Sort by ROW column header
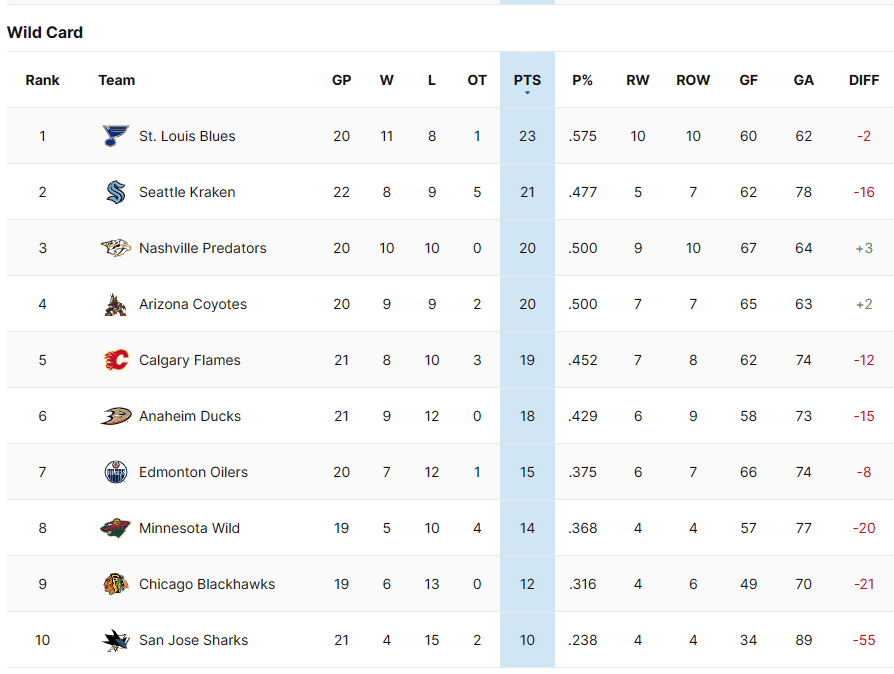Image resolution: width=894 pixels, height=674 pixels. point(693,80)
